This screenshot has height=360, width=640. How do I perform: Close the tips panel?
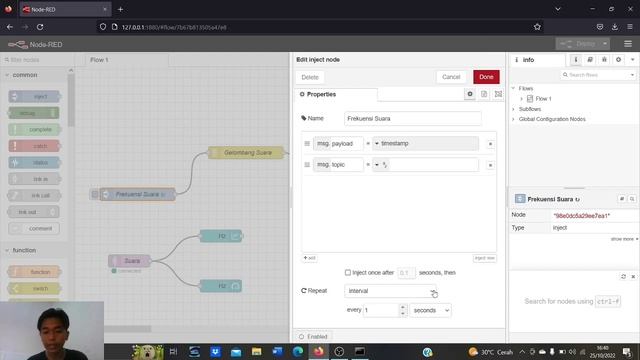[x=633, y=277]
